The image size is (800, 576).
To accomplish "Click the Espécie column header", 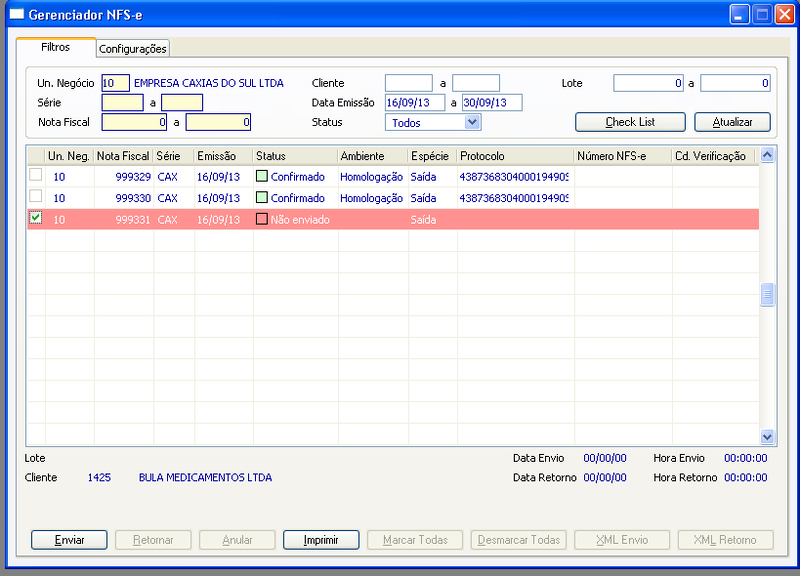I will pyautogui.click(x=433, y=156).
